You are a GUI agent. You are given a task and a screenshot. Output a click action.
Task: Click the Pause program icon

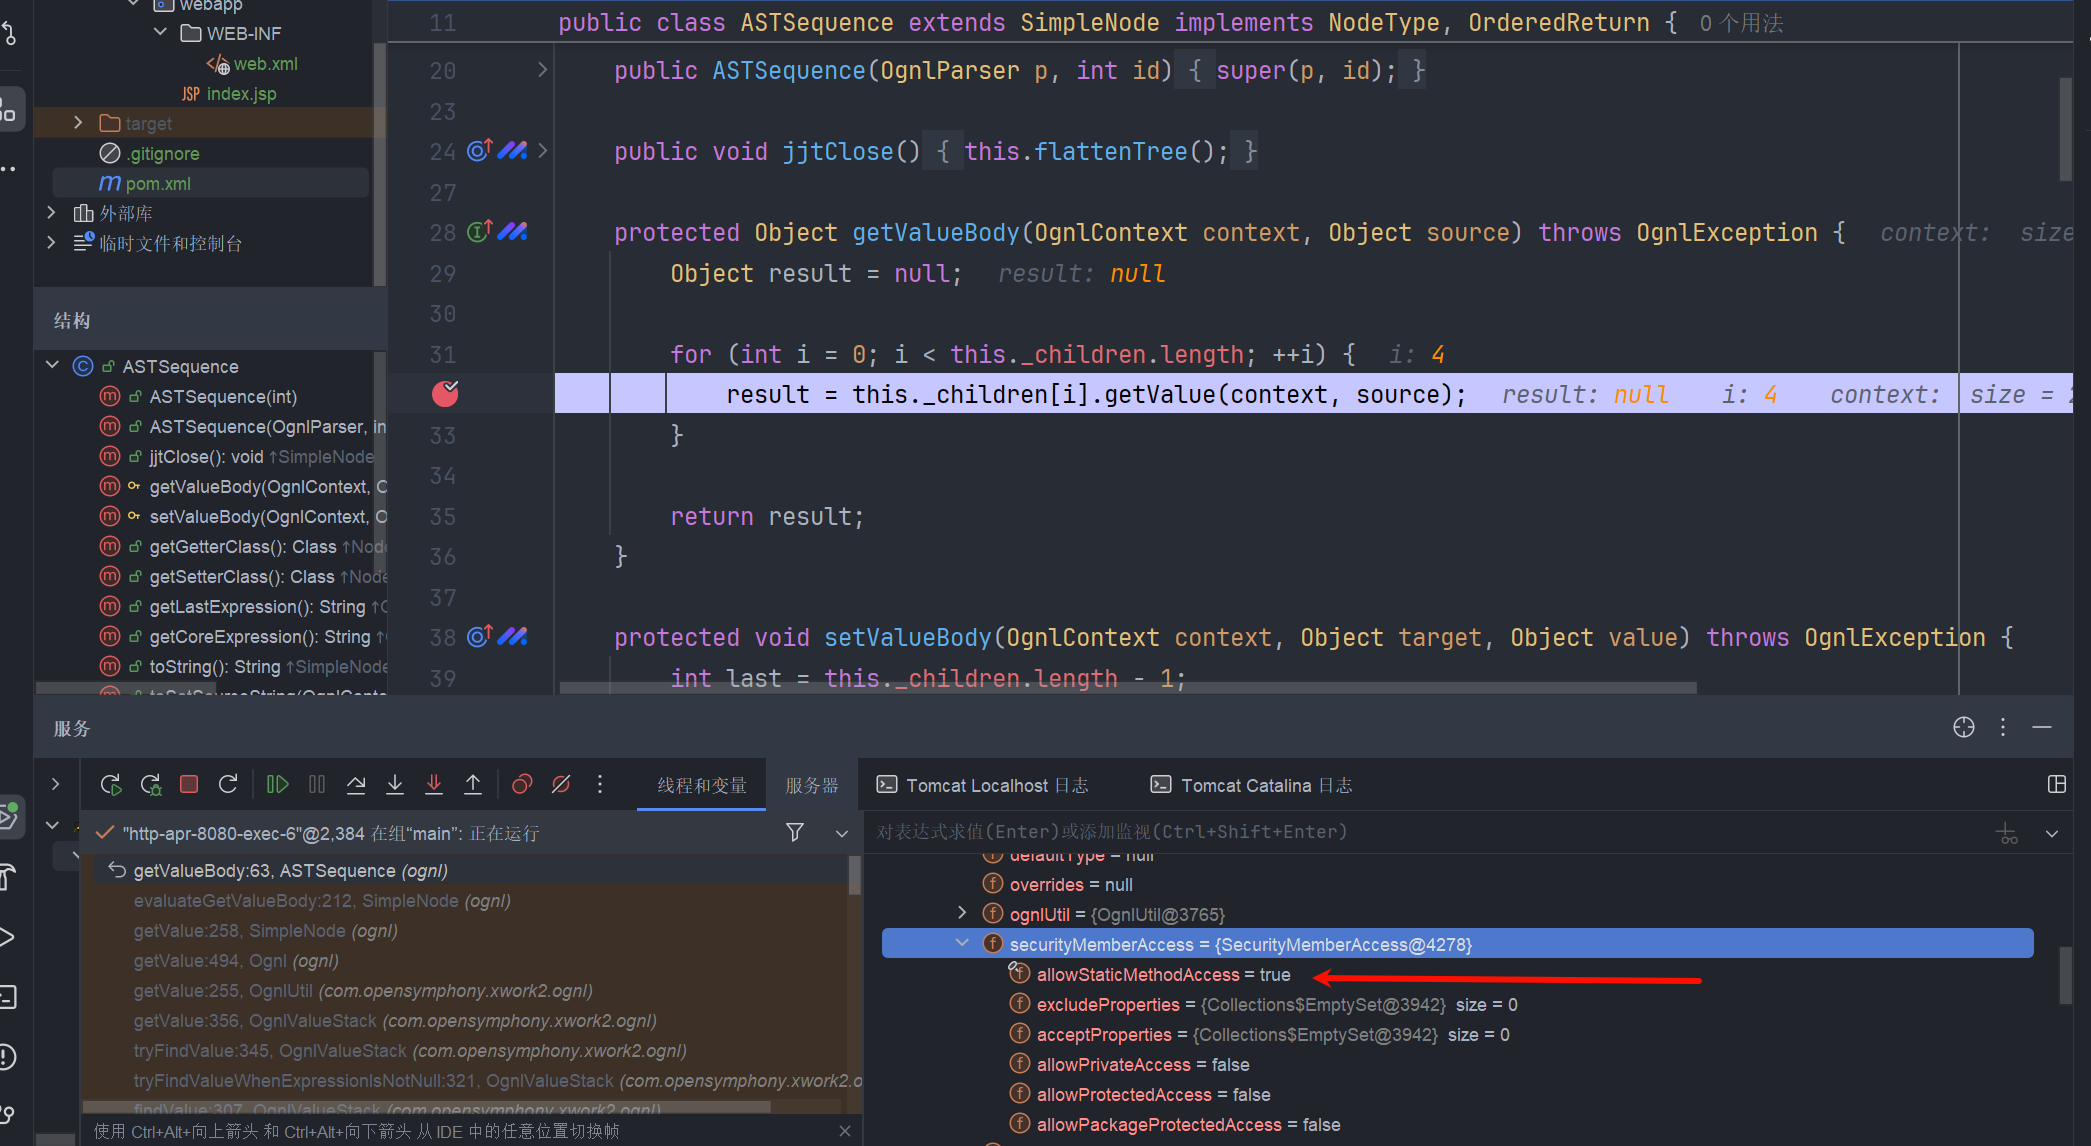(317, 785)
